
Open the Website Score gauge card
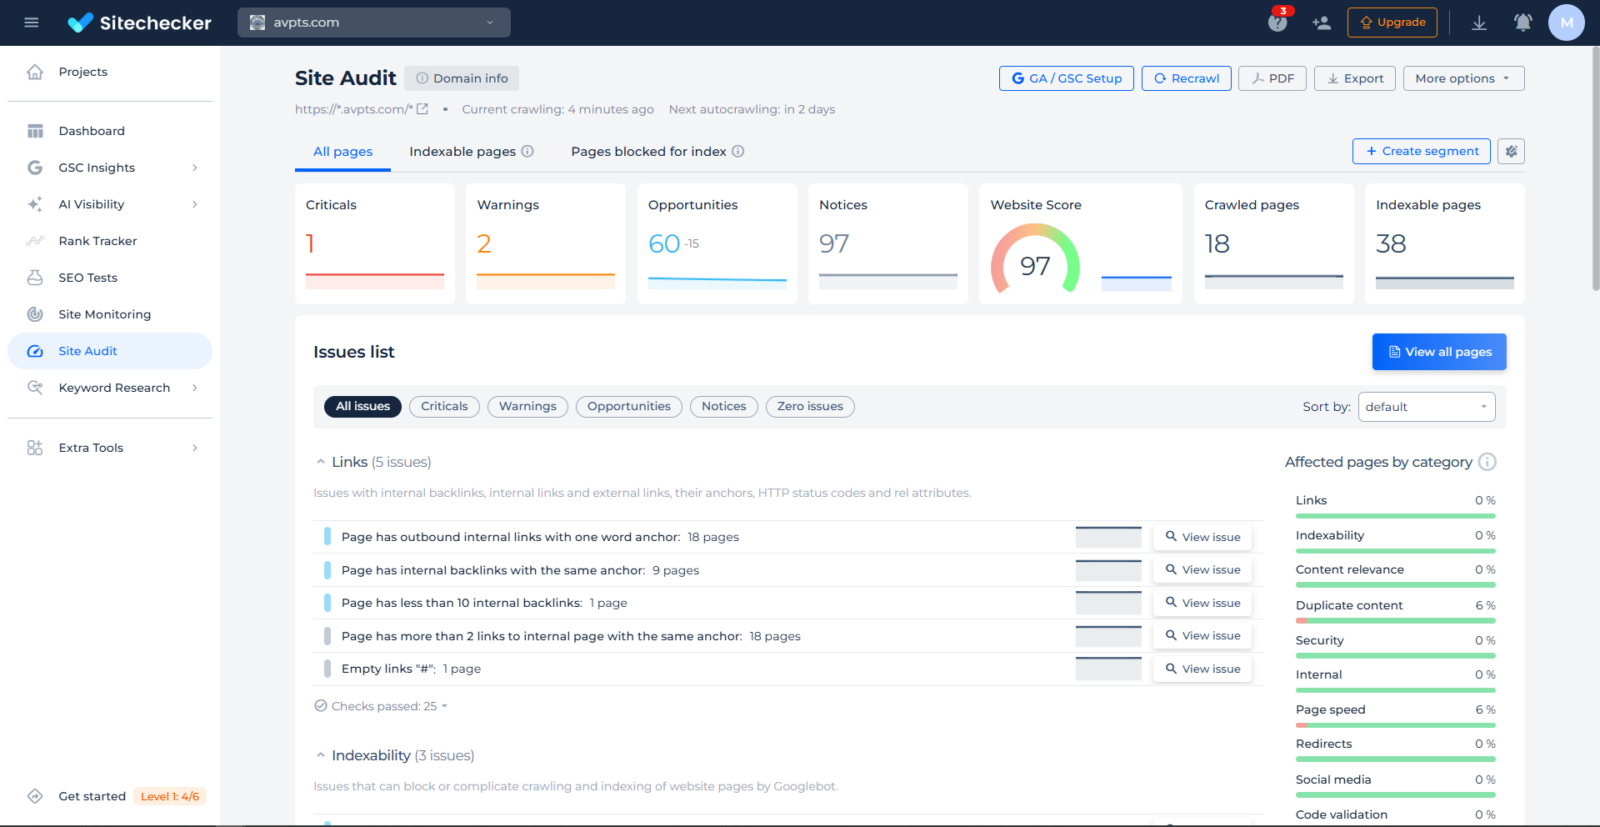[1080, 244]
